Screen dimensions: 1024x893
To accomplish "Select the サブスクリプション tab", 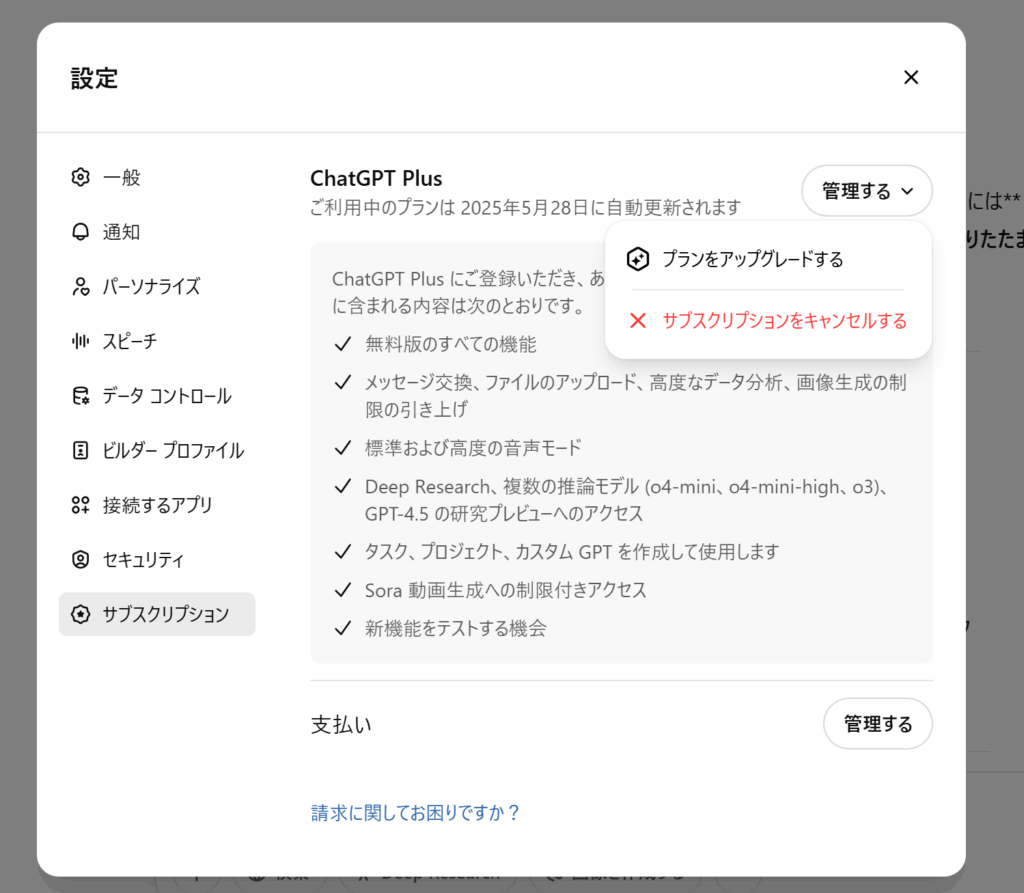I will tap(157, 614).
